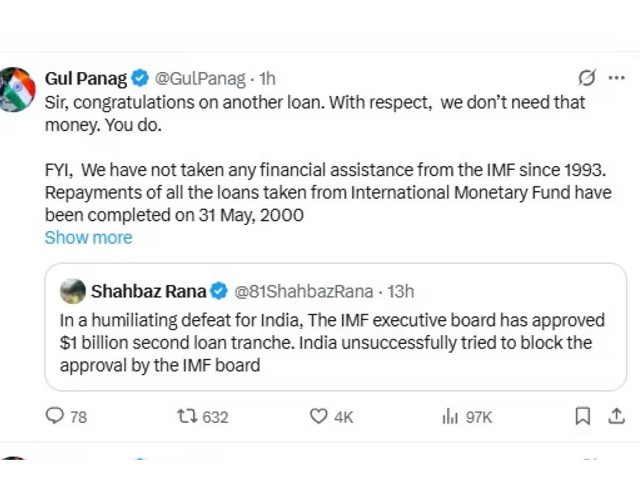View analytics showing 97K views

pyautogui.click(x=450, y=417)
